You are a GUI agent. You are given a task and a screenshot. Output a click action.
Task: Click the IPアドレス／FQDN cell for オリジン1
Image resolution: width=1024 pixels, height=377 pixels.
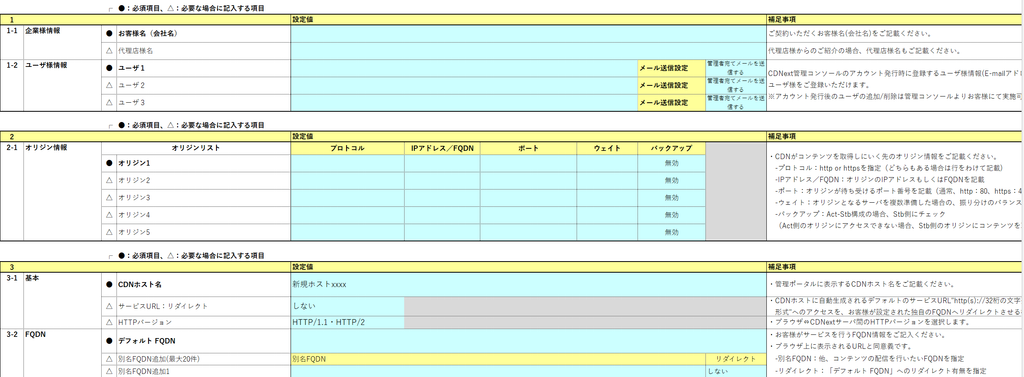tap(442, 163)
